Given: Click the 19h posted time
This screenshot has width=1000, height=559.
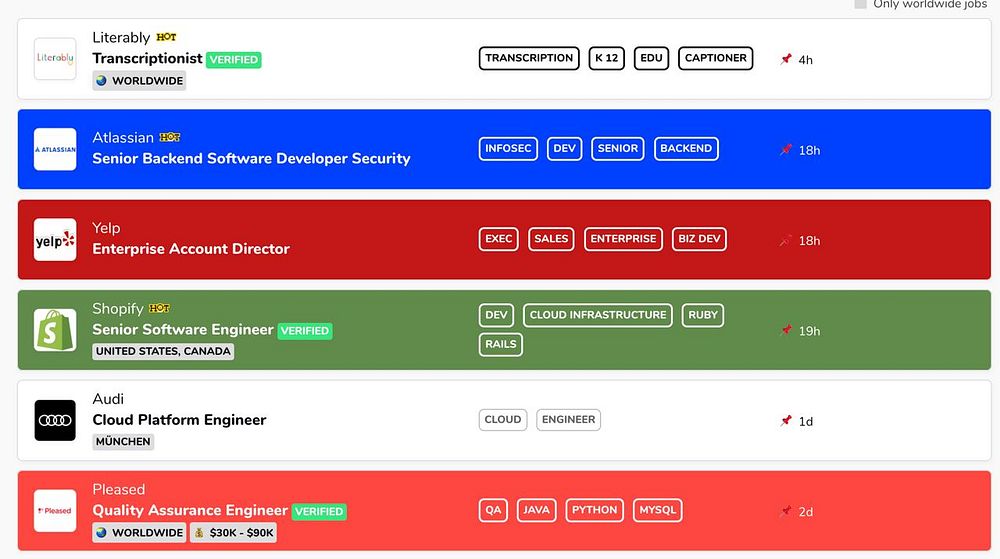Looking at the screenshot, I should [x=809, y=331].
